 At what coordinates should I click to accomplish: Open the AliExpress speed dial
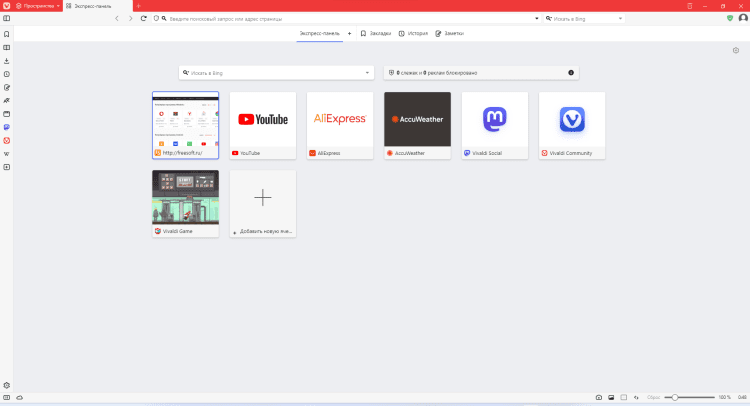pyautogui.click(x=340, y=125)
